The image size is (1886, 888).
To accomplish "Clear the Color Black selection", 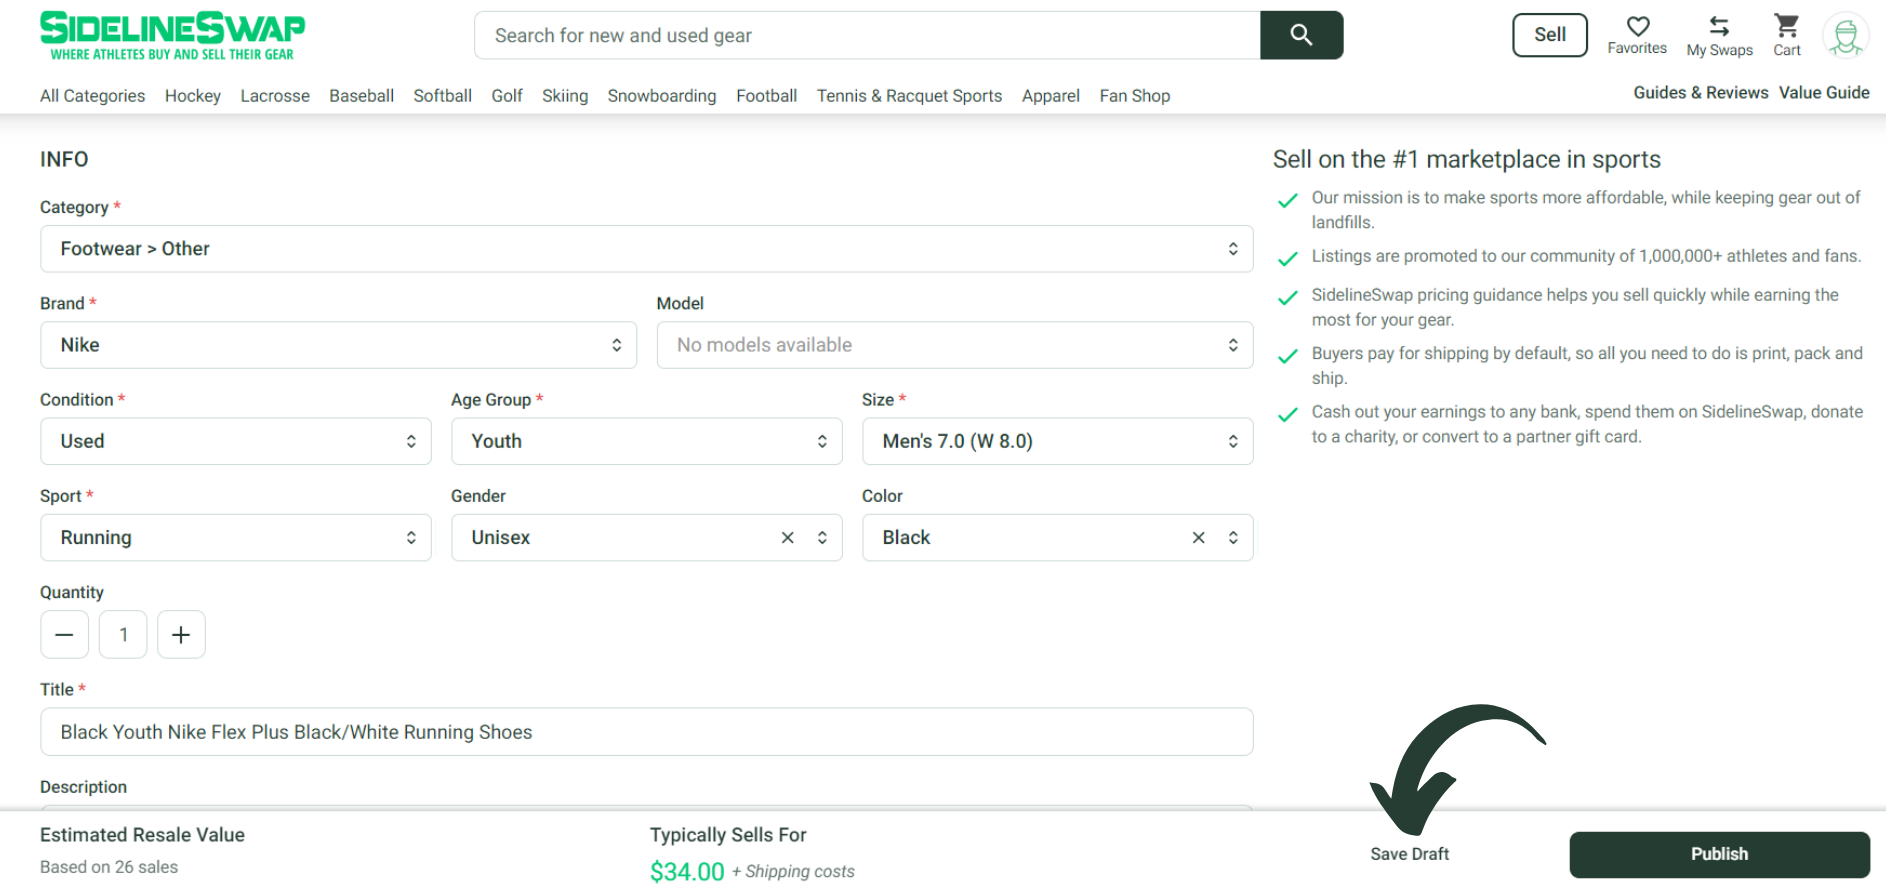I will (1199, 538).
